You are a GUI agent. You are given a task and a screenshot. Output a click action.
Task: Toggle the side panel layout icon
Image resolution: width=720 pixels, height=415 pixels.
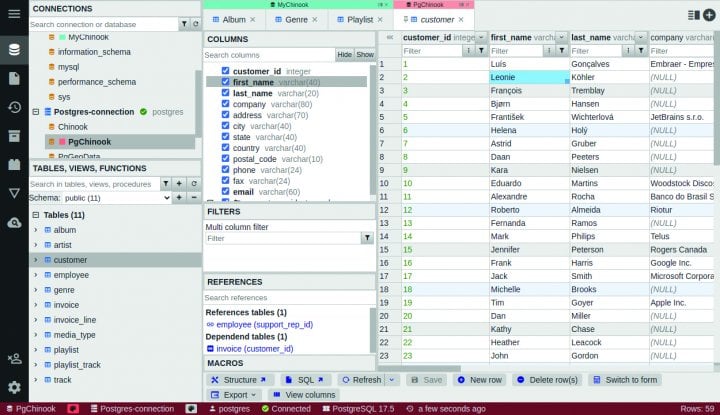pos(693,15)
